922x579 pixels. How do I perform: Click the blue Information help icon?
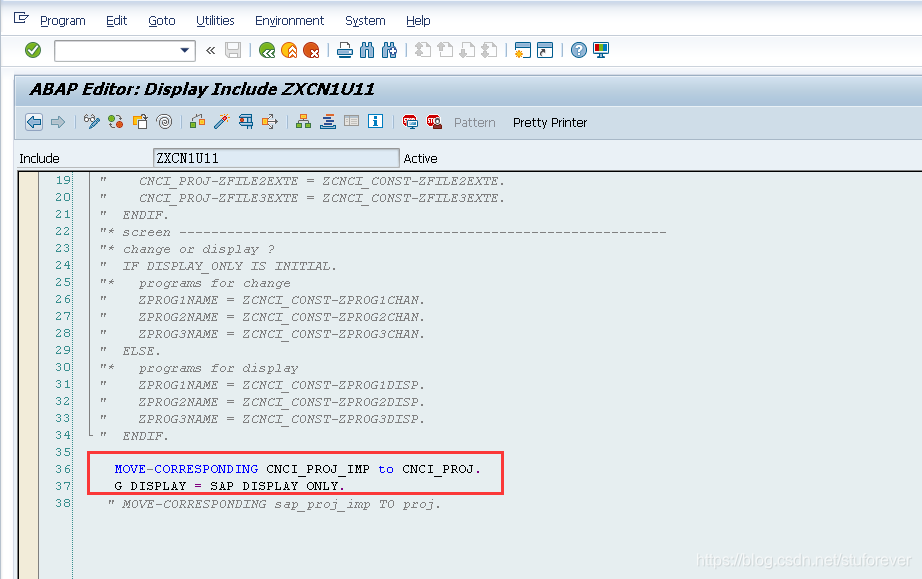[x=376, y=121]
